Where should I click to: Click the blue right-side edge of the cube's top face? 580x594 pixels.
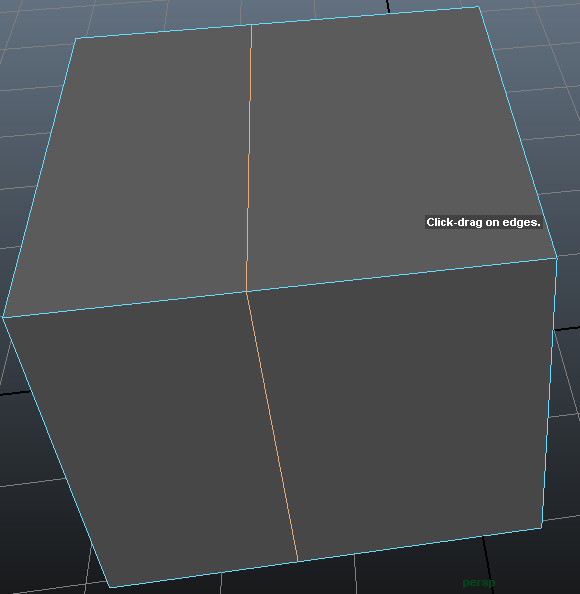click(x=518, y=132)
